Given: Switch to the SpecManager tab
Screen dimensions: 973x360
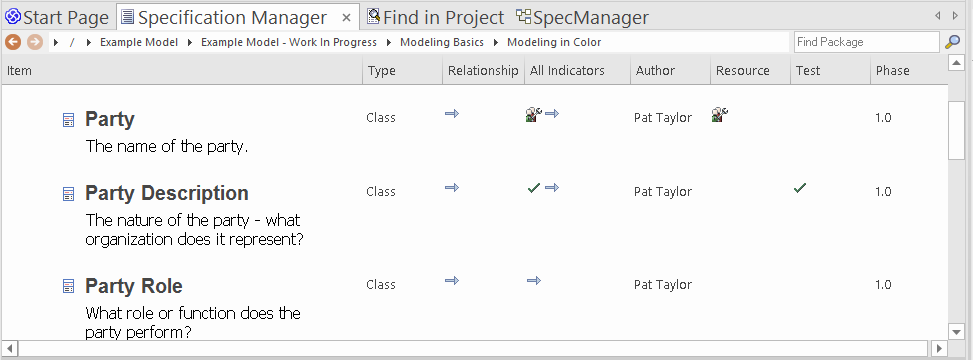Looking at the screenshot, I should (x=583, y=17).
